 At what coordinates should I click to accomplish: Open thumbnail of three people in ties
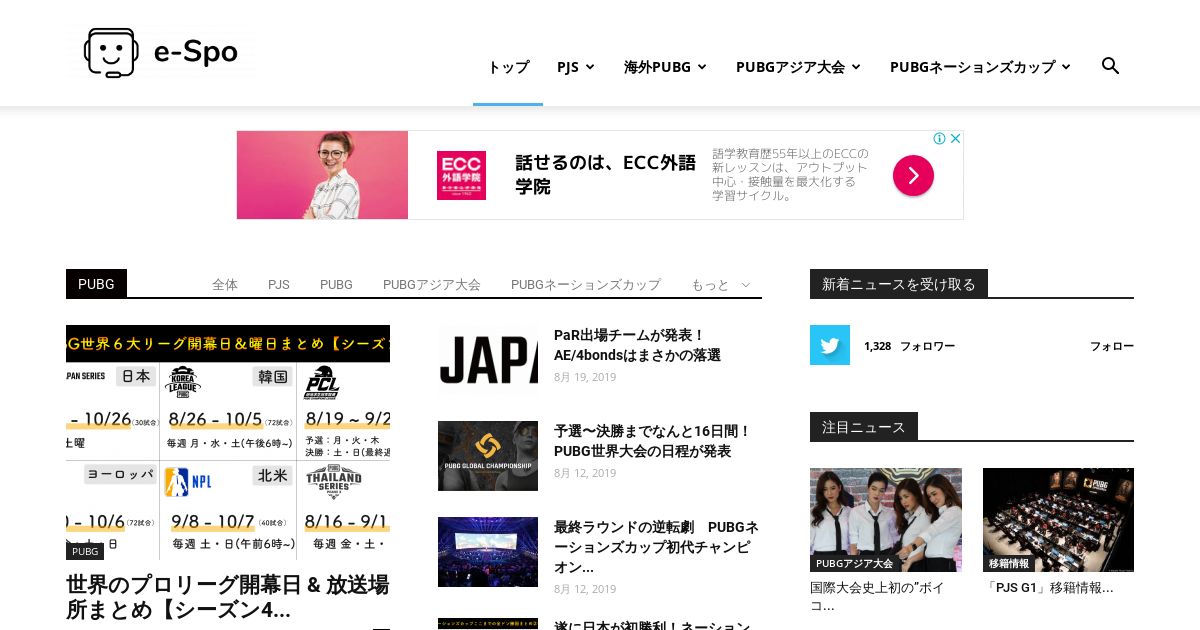click(886, 520)
